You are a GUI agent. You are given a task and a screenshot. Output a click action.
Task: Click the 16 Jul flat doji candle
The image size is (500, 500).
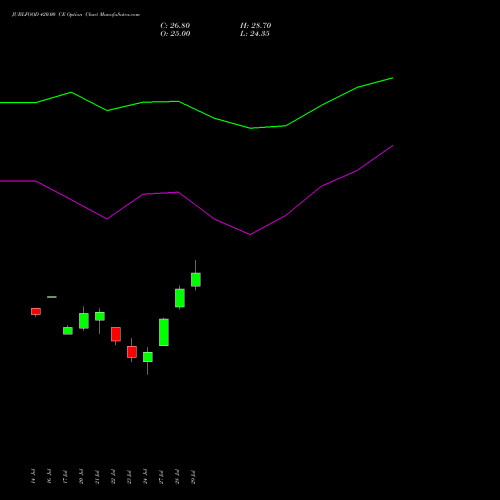coord(52,297)
